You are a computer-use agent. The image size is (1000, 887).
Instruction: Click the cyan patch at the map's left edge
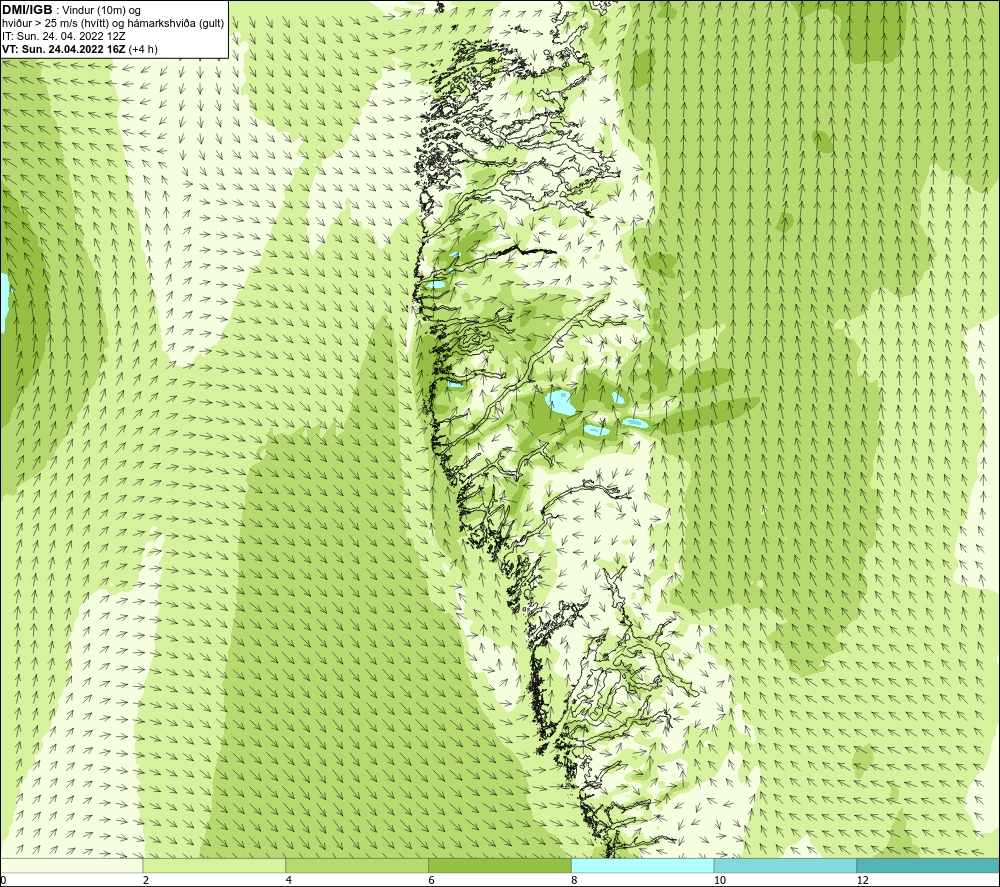(x=4, y=302)
